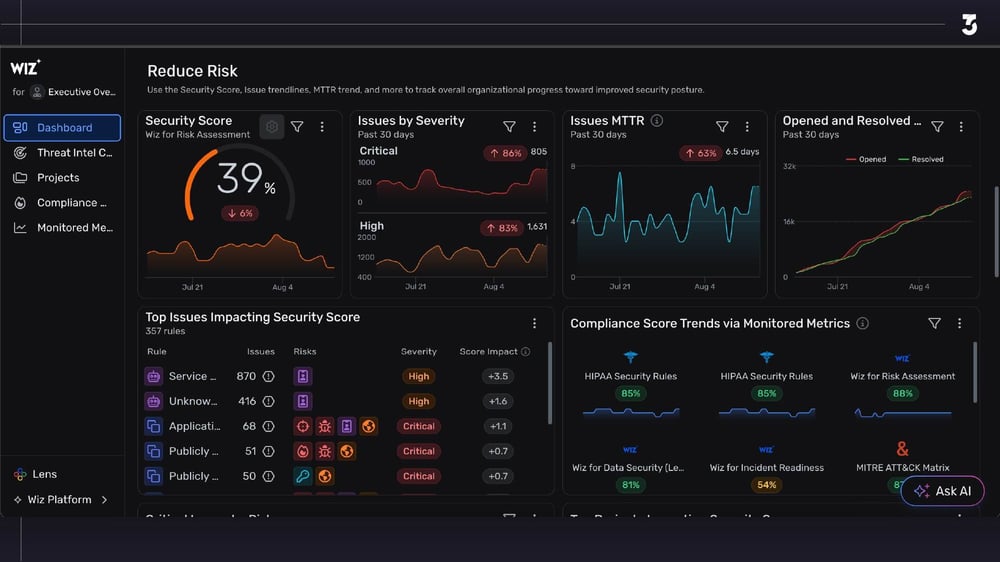
Task: Open the Unknown rule row icon
Action: point(154,401)
